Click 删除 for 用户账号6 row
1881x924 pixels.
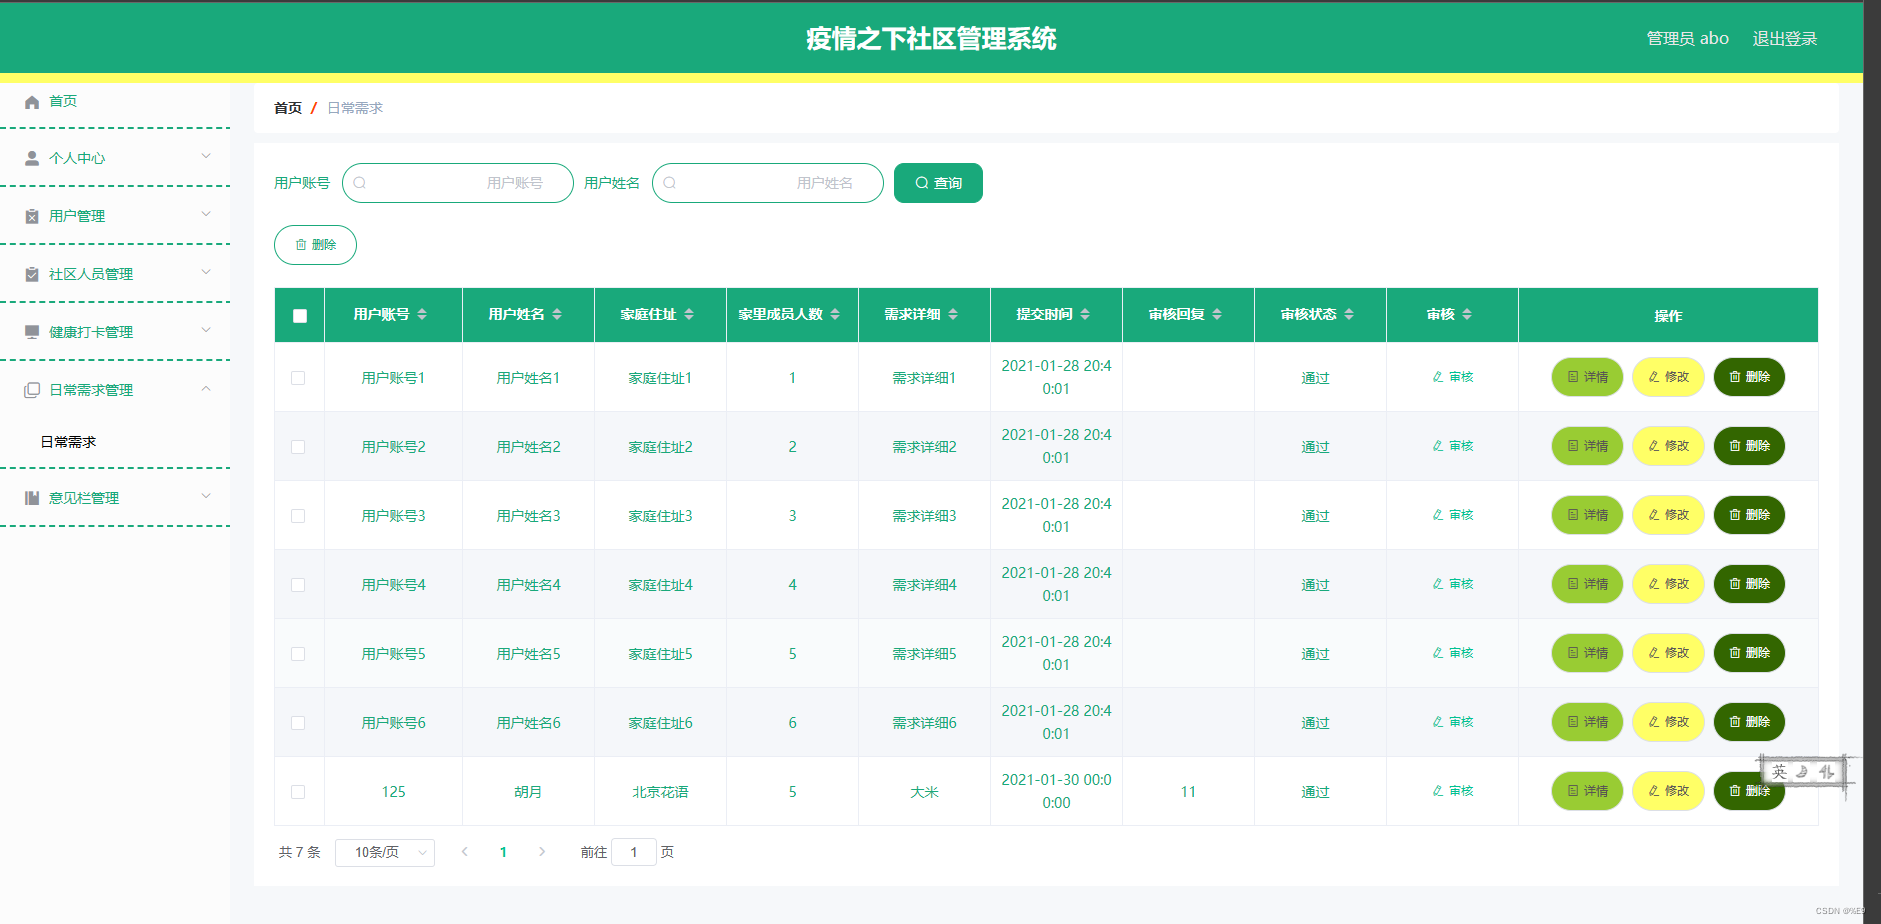click(1749, 722)
